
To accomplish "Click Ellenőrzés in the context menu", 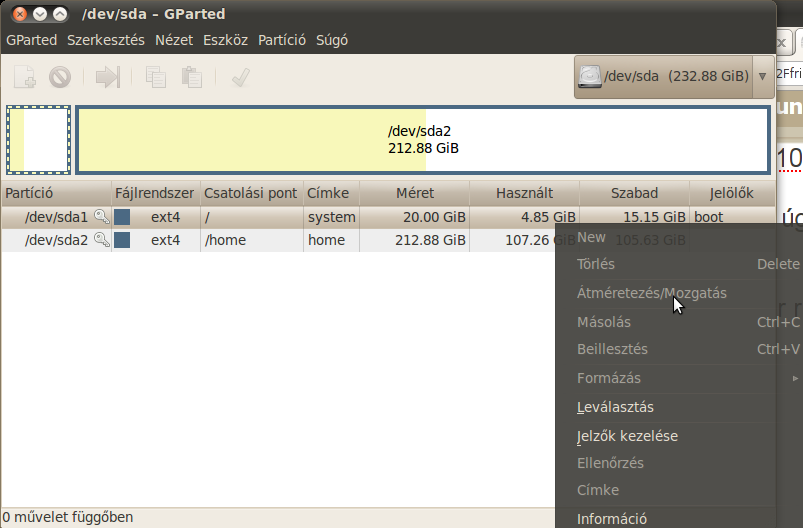I will (x=610, y=463).
